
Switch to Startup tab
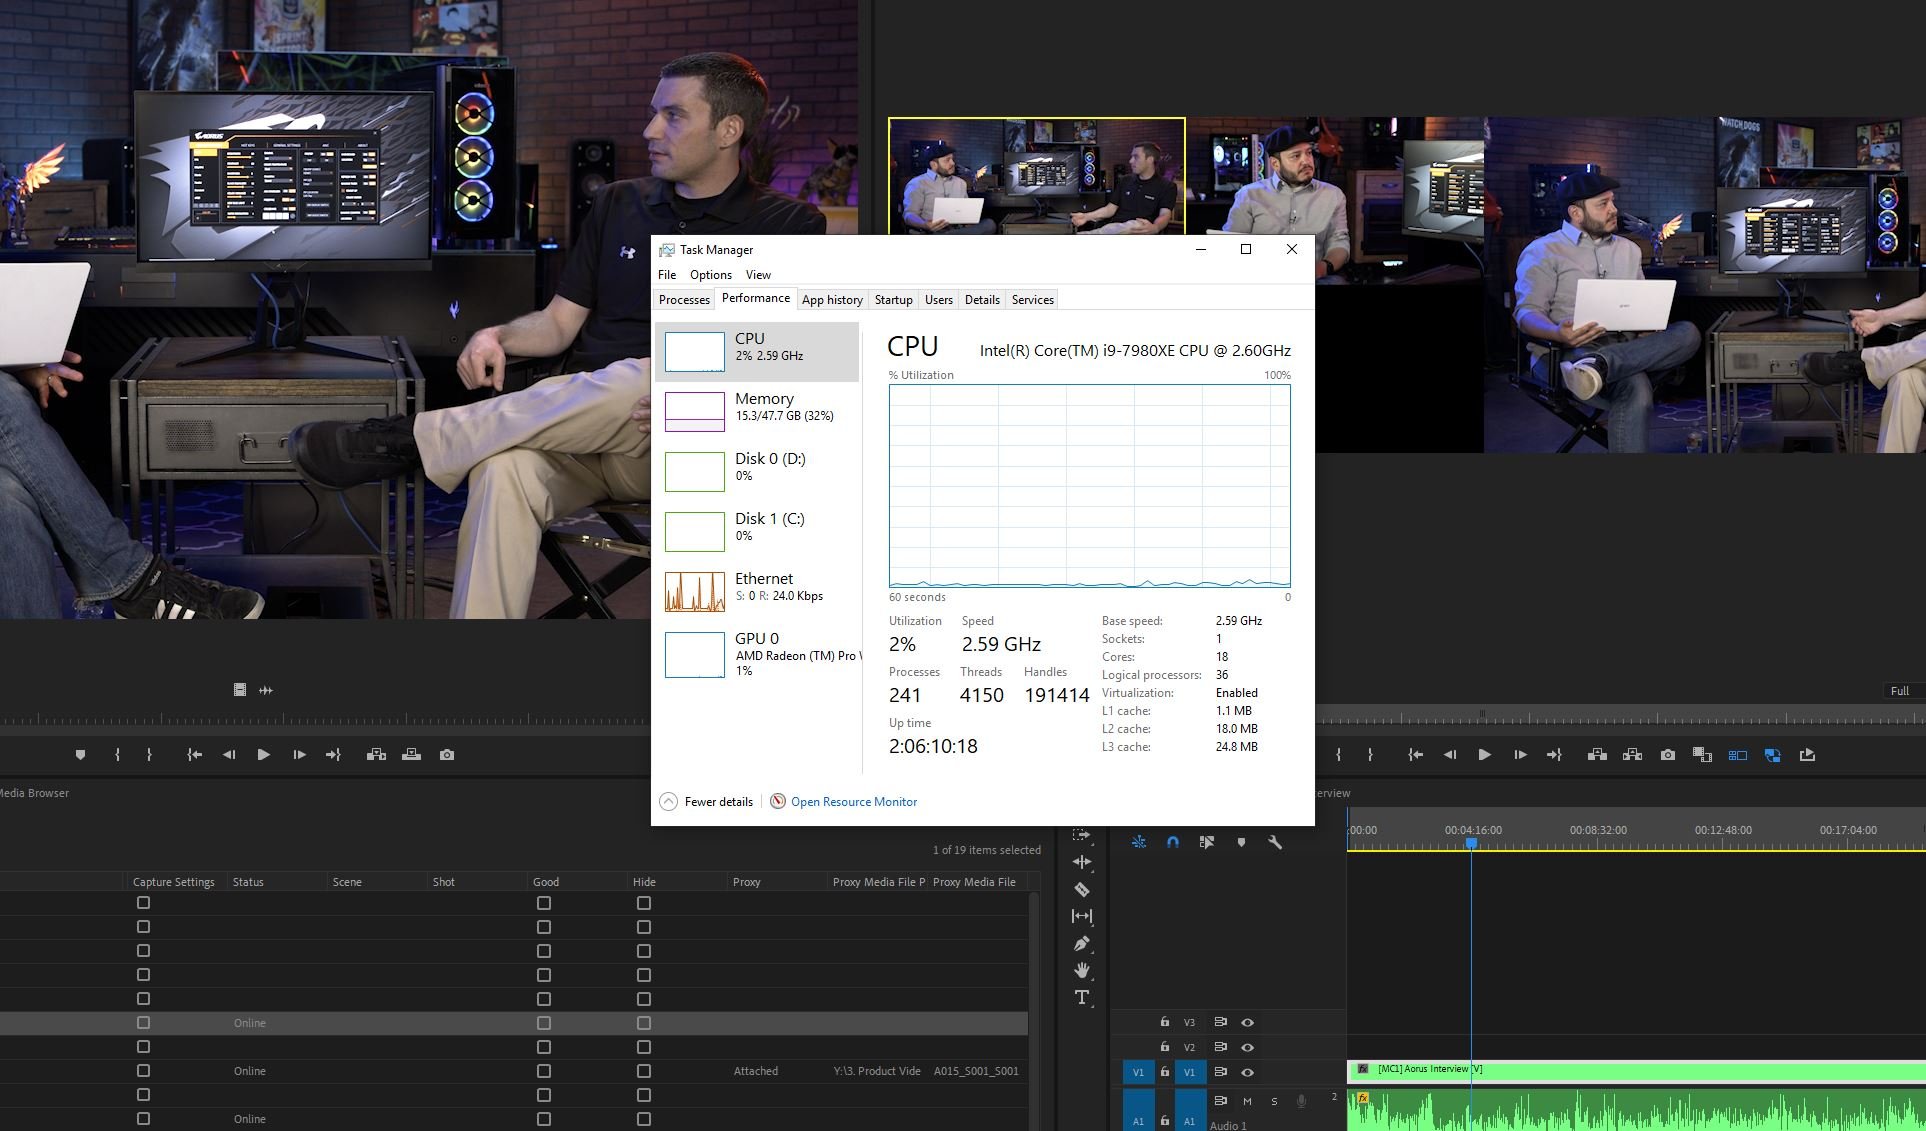tap(893, 300)
